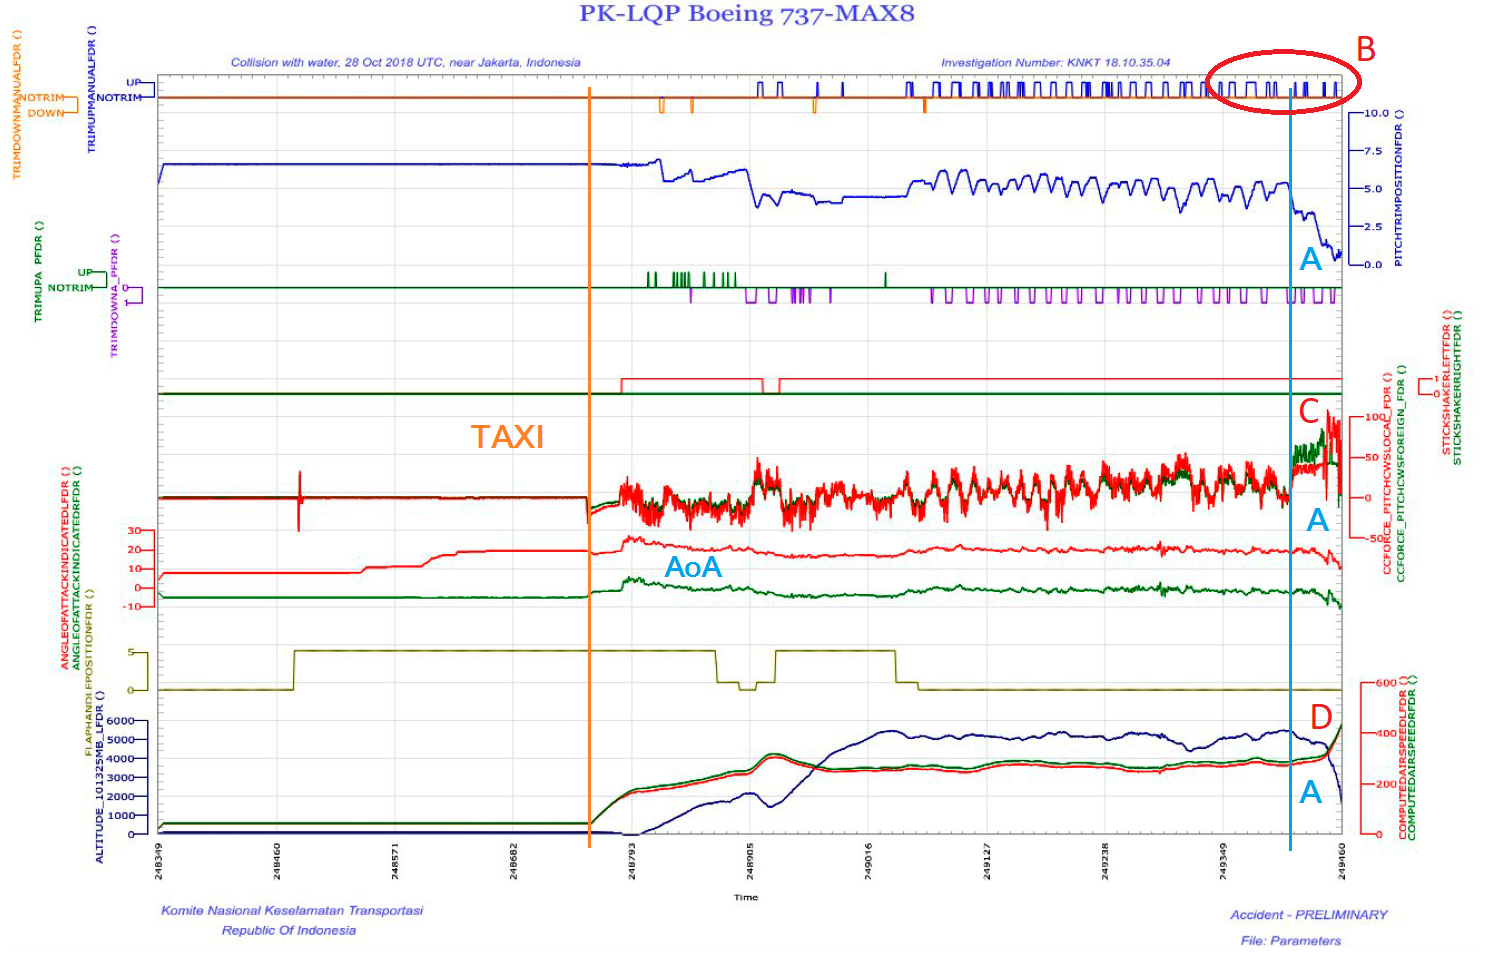Click the chart title 'PK-LQP Boeing 737-MAX8'
1488x976 pixels.
(x=747, y=14)
